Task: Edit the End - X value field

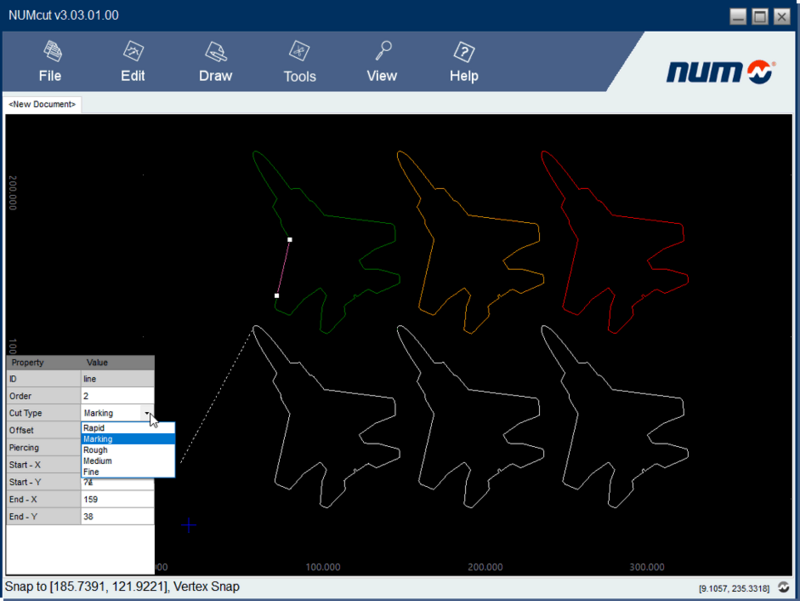Action: [117, 499]
